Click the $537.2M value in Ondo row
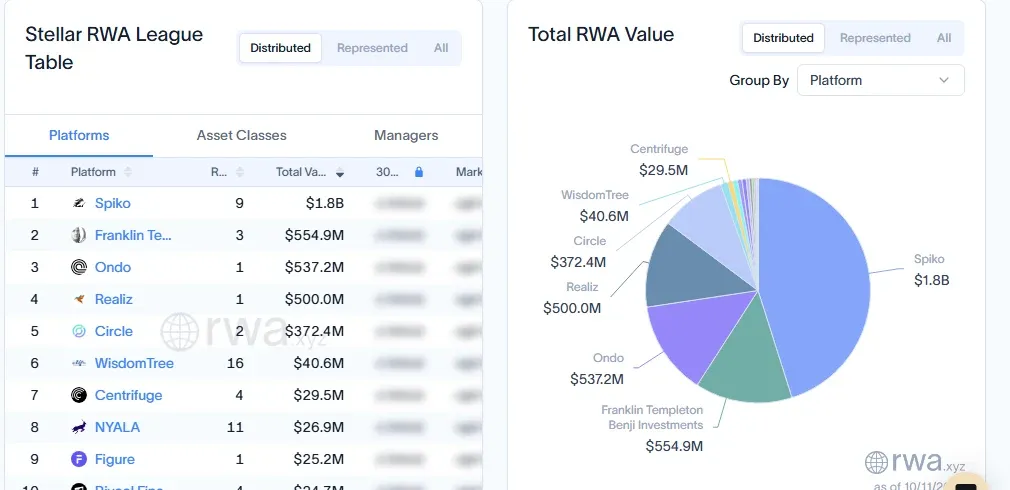The image size is (1010, 490). 314,267
